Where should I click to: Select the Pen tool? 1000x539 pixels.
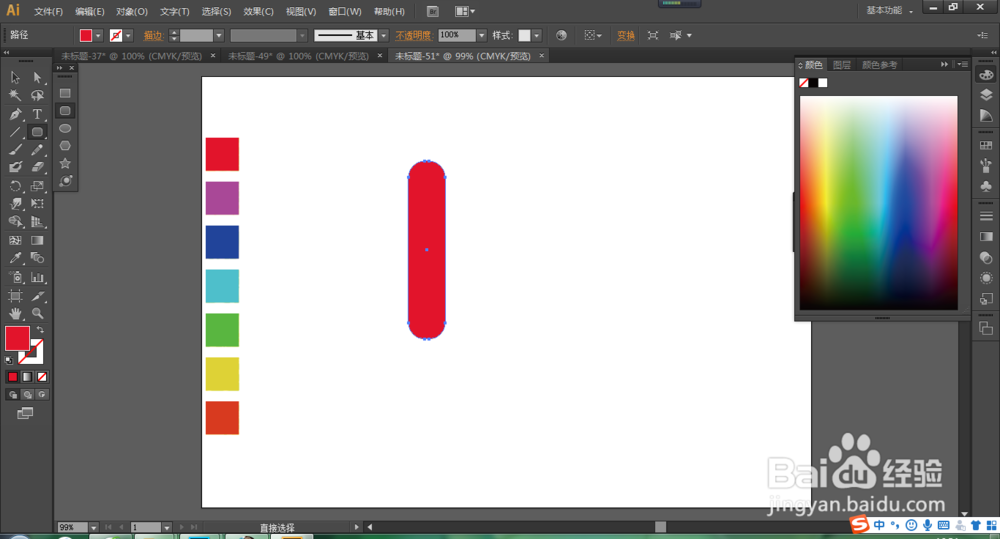coord(15,114)
